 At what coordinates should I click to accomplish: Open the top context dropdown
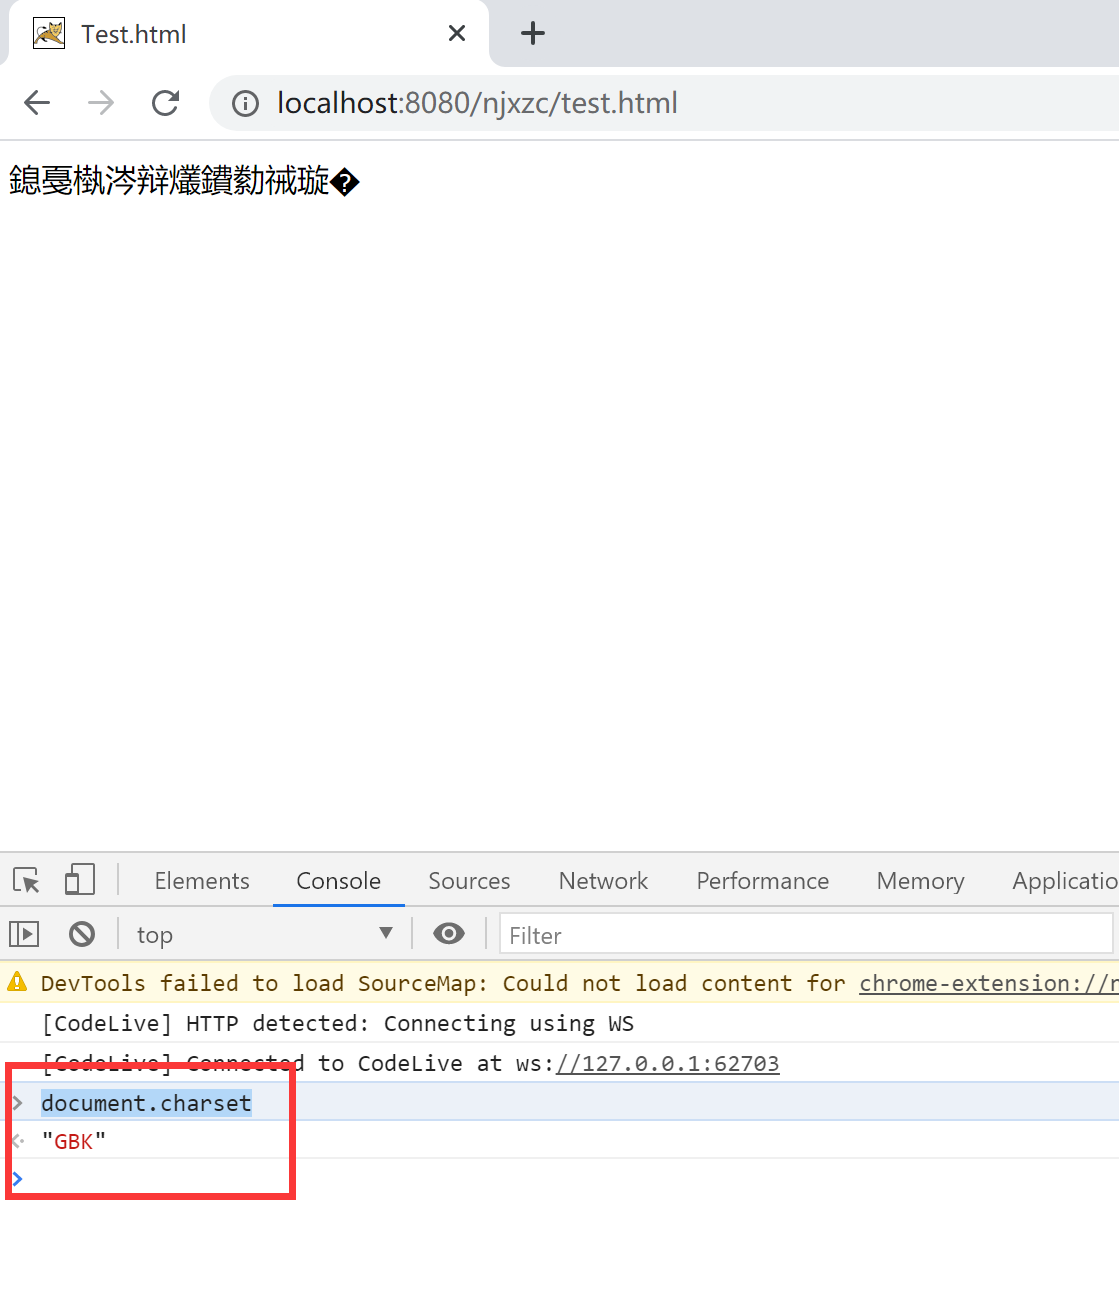click(x=265, y=934)
